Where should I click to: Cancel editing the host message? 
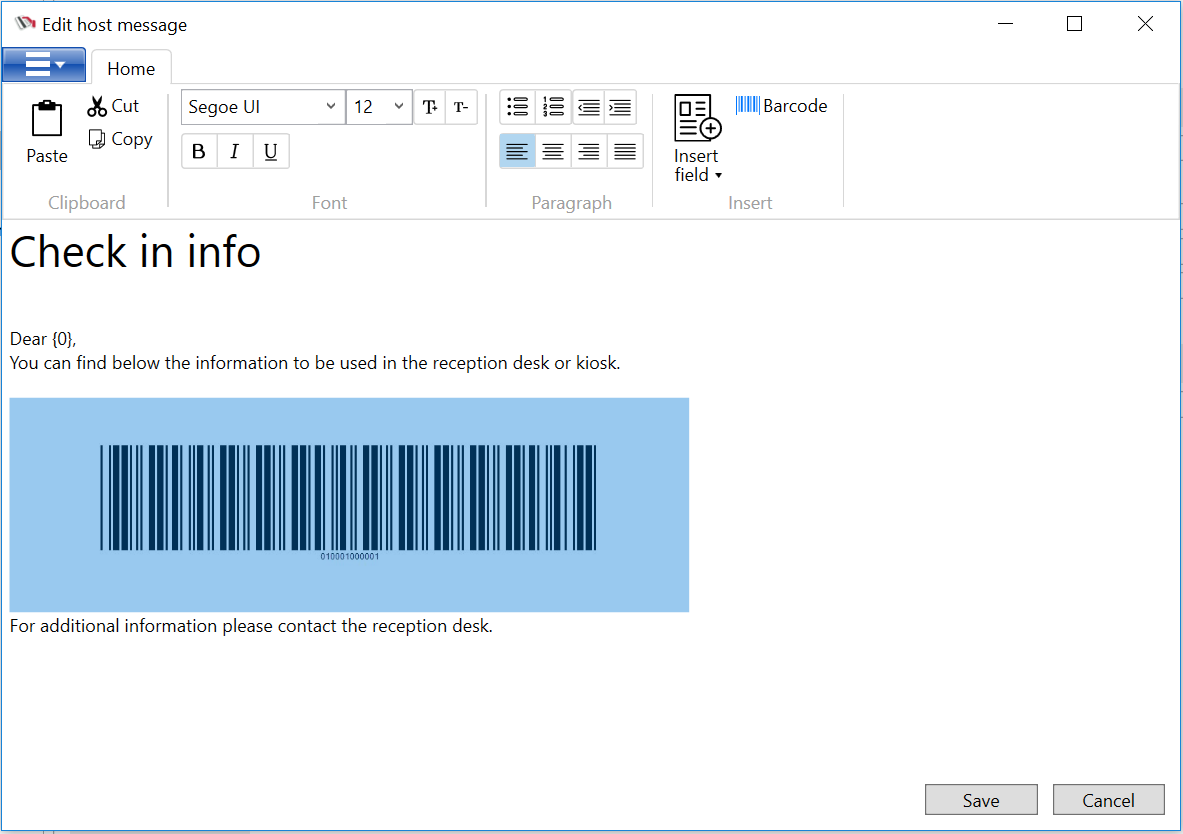[x=1108, y=800]
